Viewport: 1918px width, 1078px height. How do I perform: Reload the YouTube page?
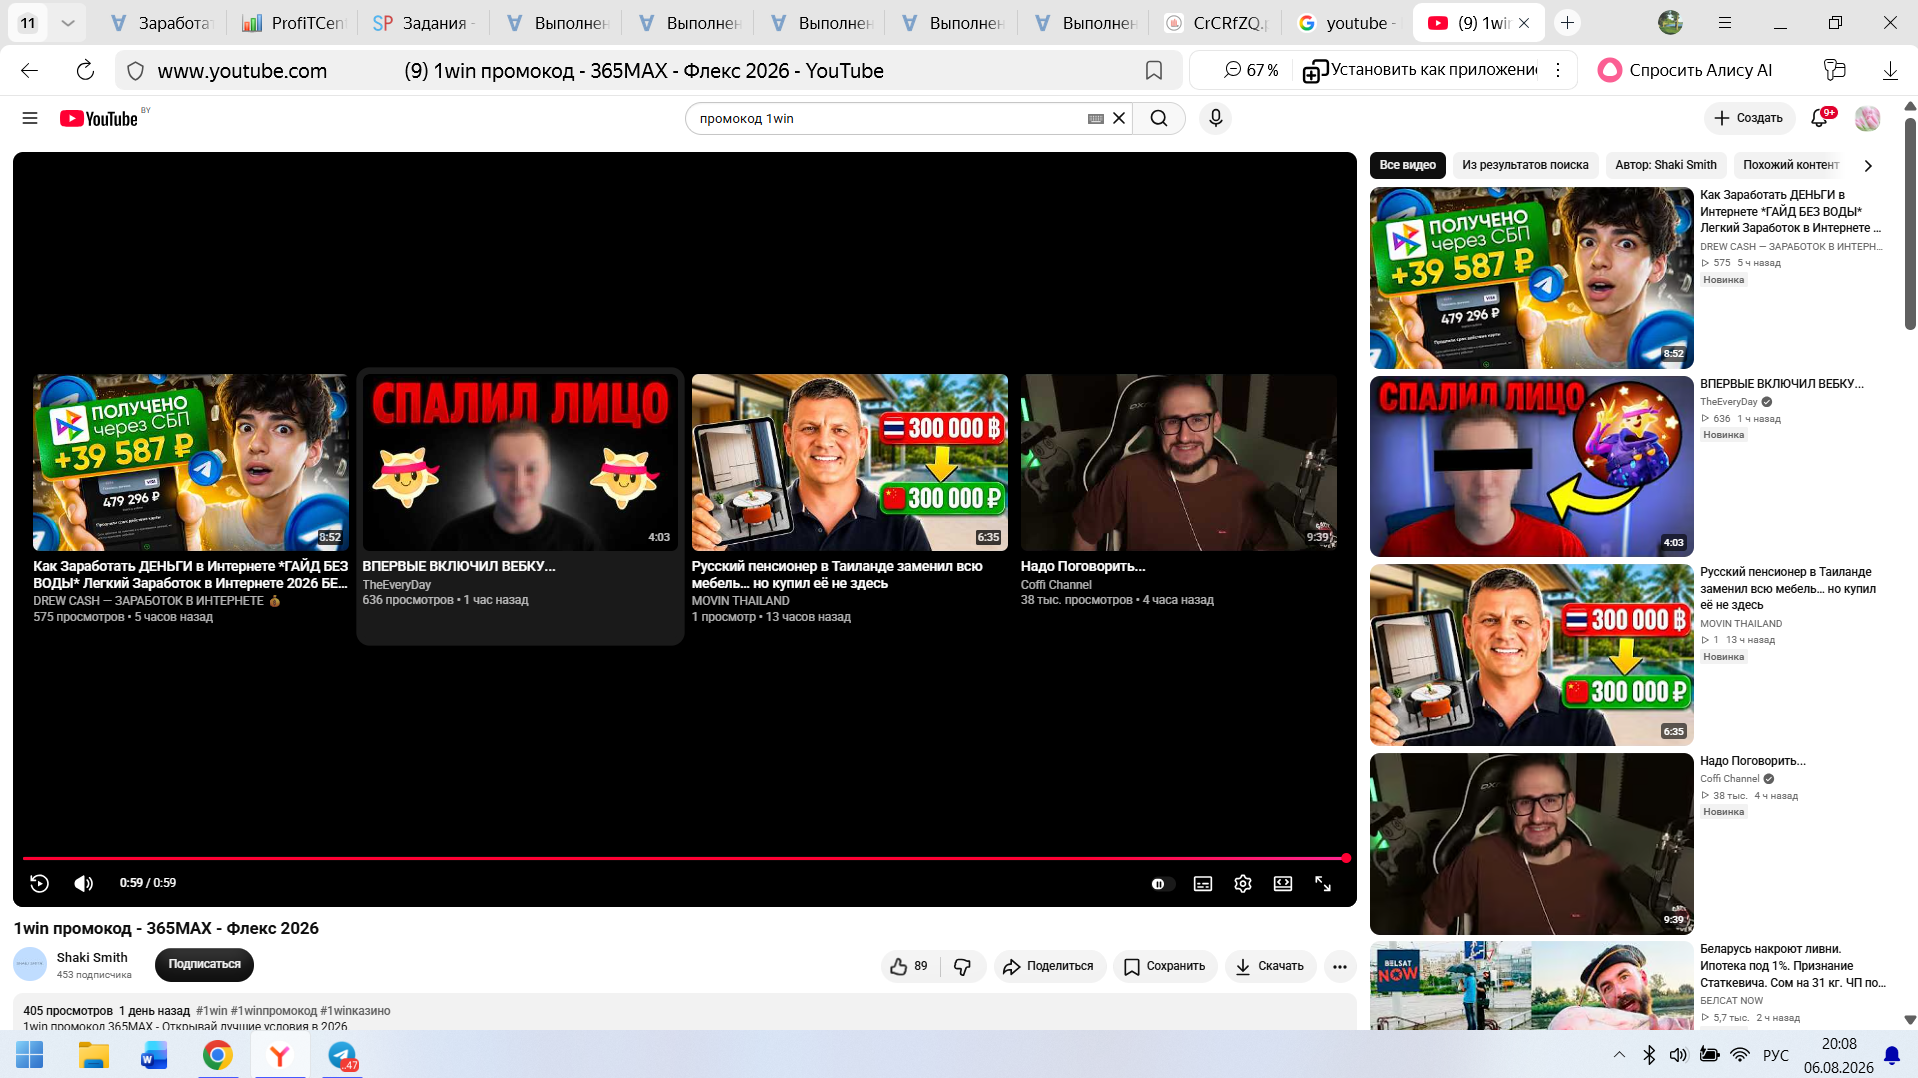click(x=85, y=70)
